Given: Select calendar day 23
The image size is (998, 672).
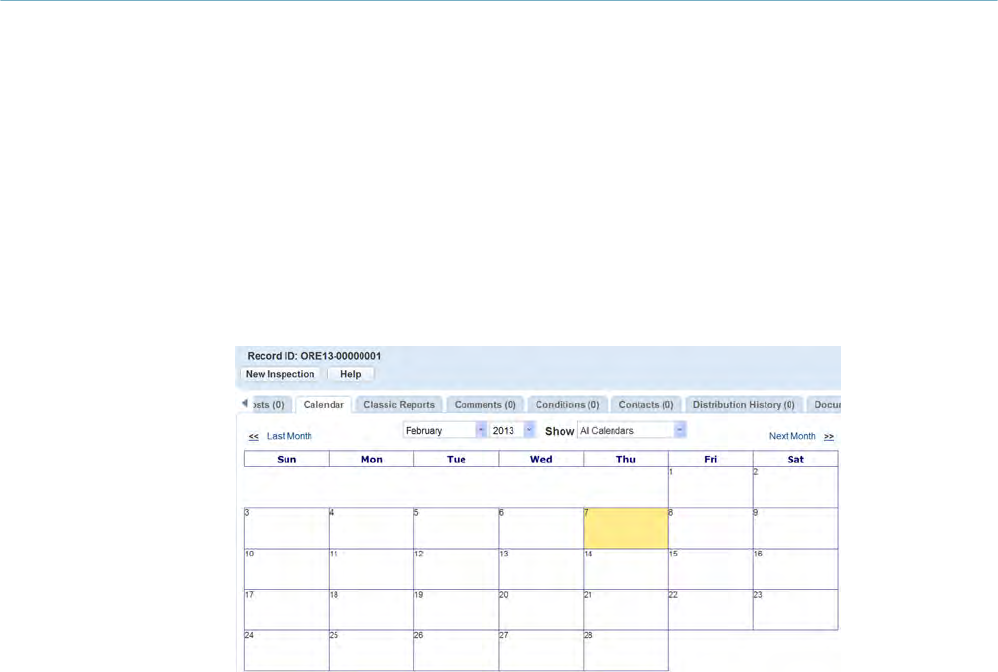Looking at the screenshot, I should [796, 610].
